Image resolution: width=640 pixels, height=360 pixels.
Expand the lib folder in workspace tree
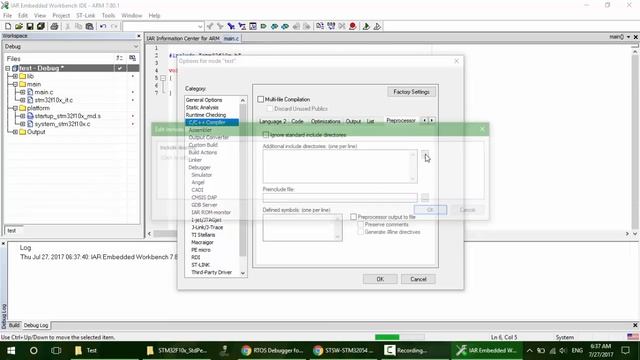coord(15,76)
